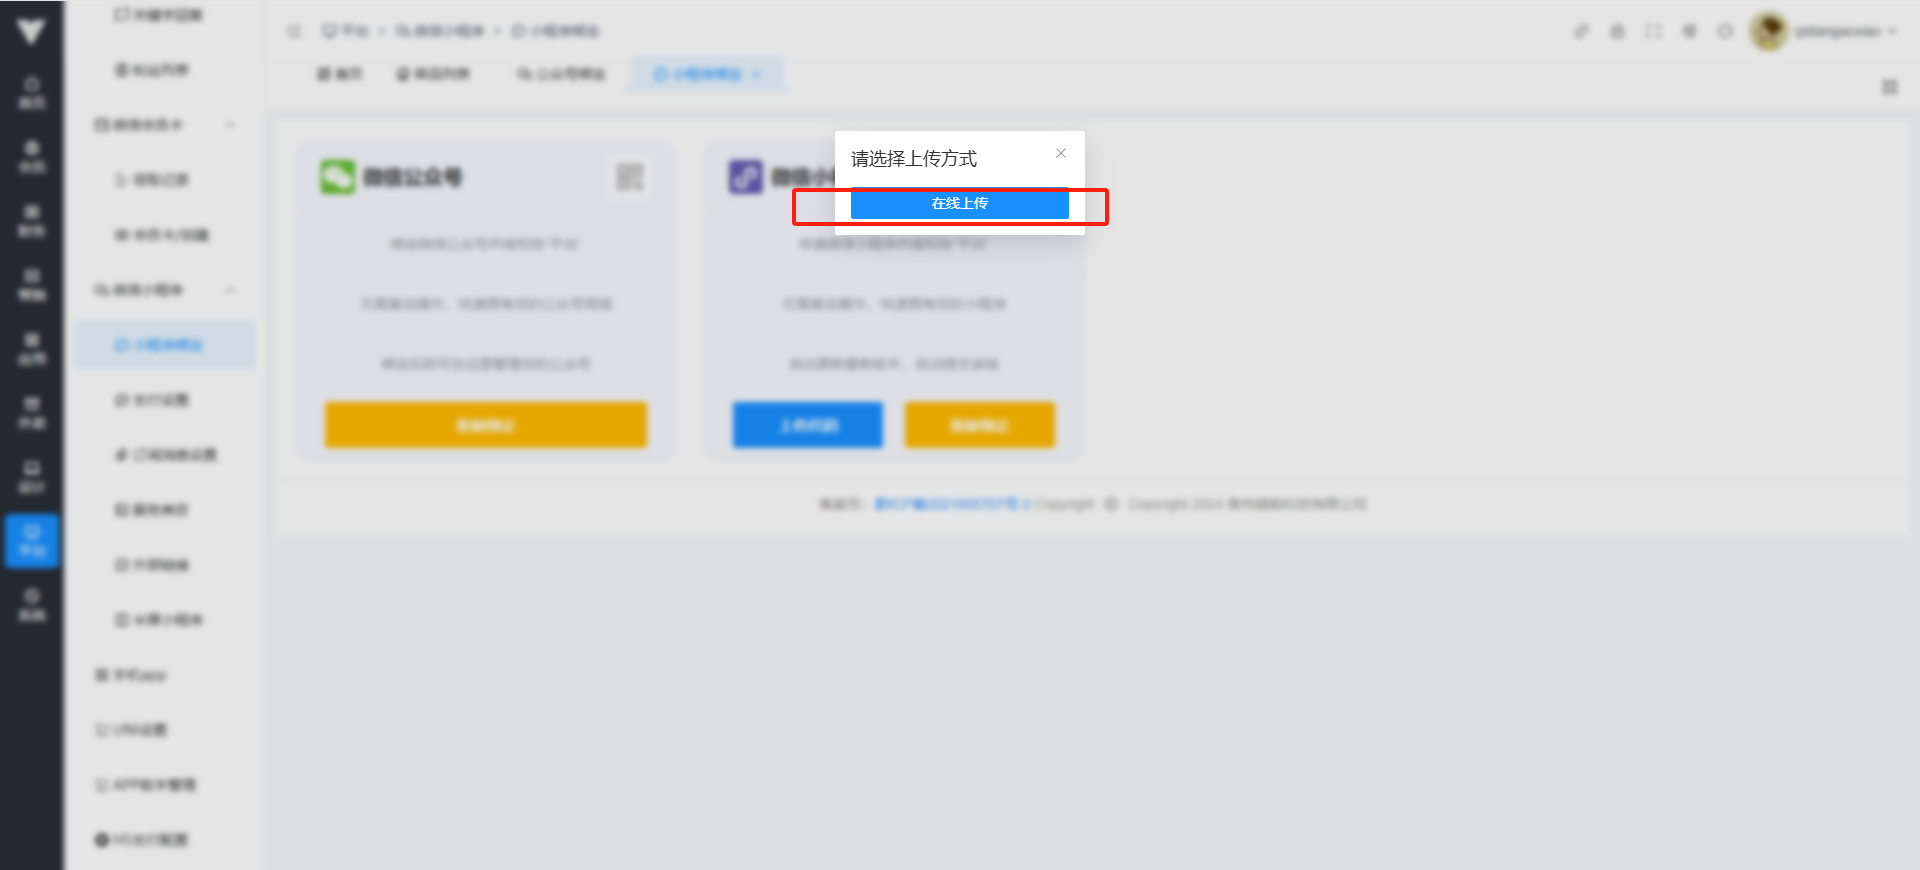Click the link icon in the top header
1920x870 pixels.
coord(1581,31)
